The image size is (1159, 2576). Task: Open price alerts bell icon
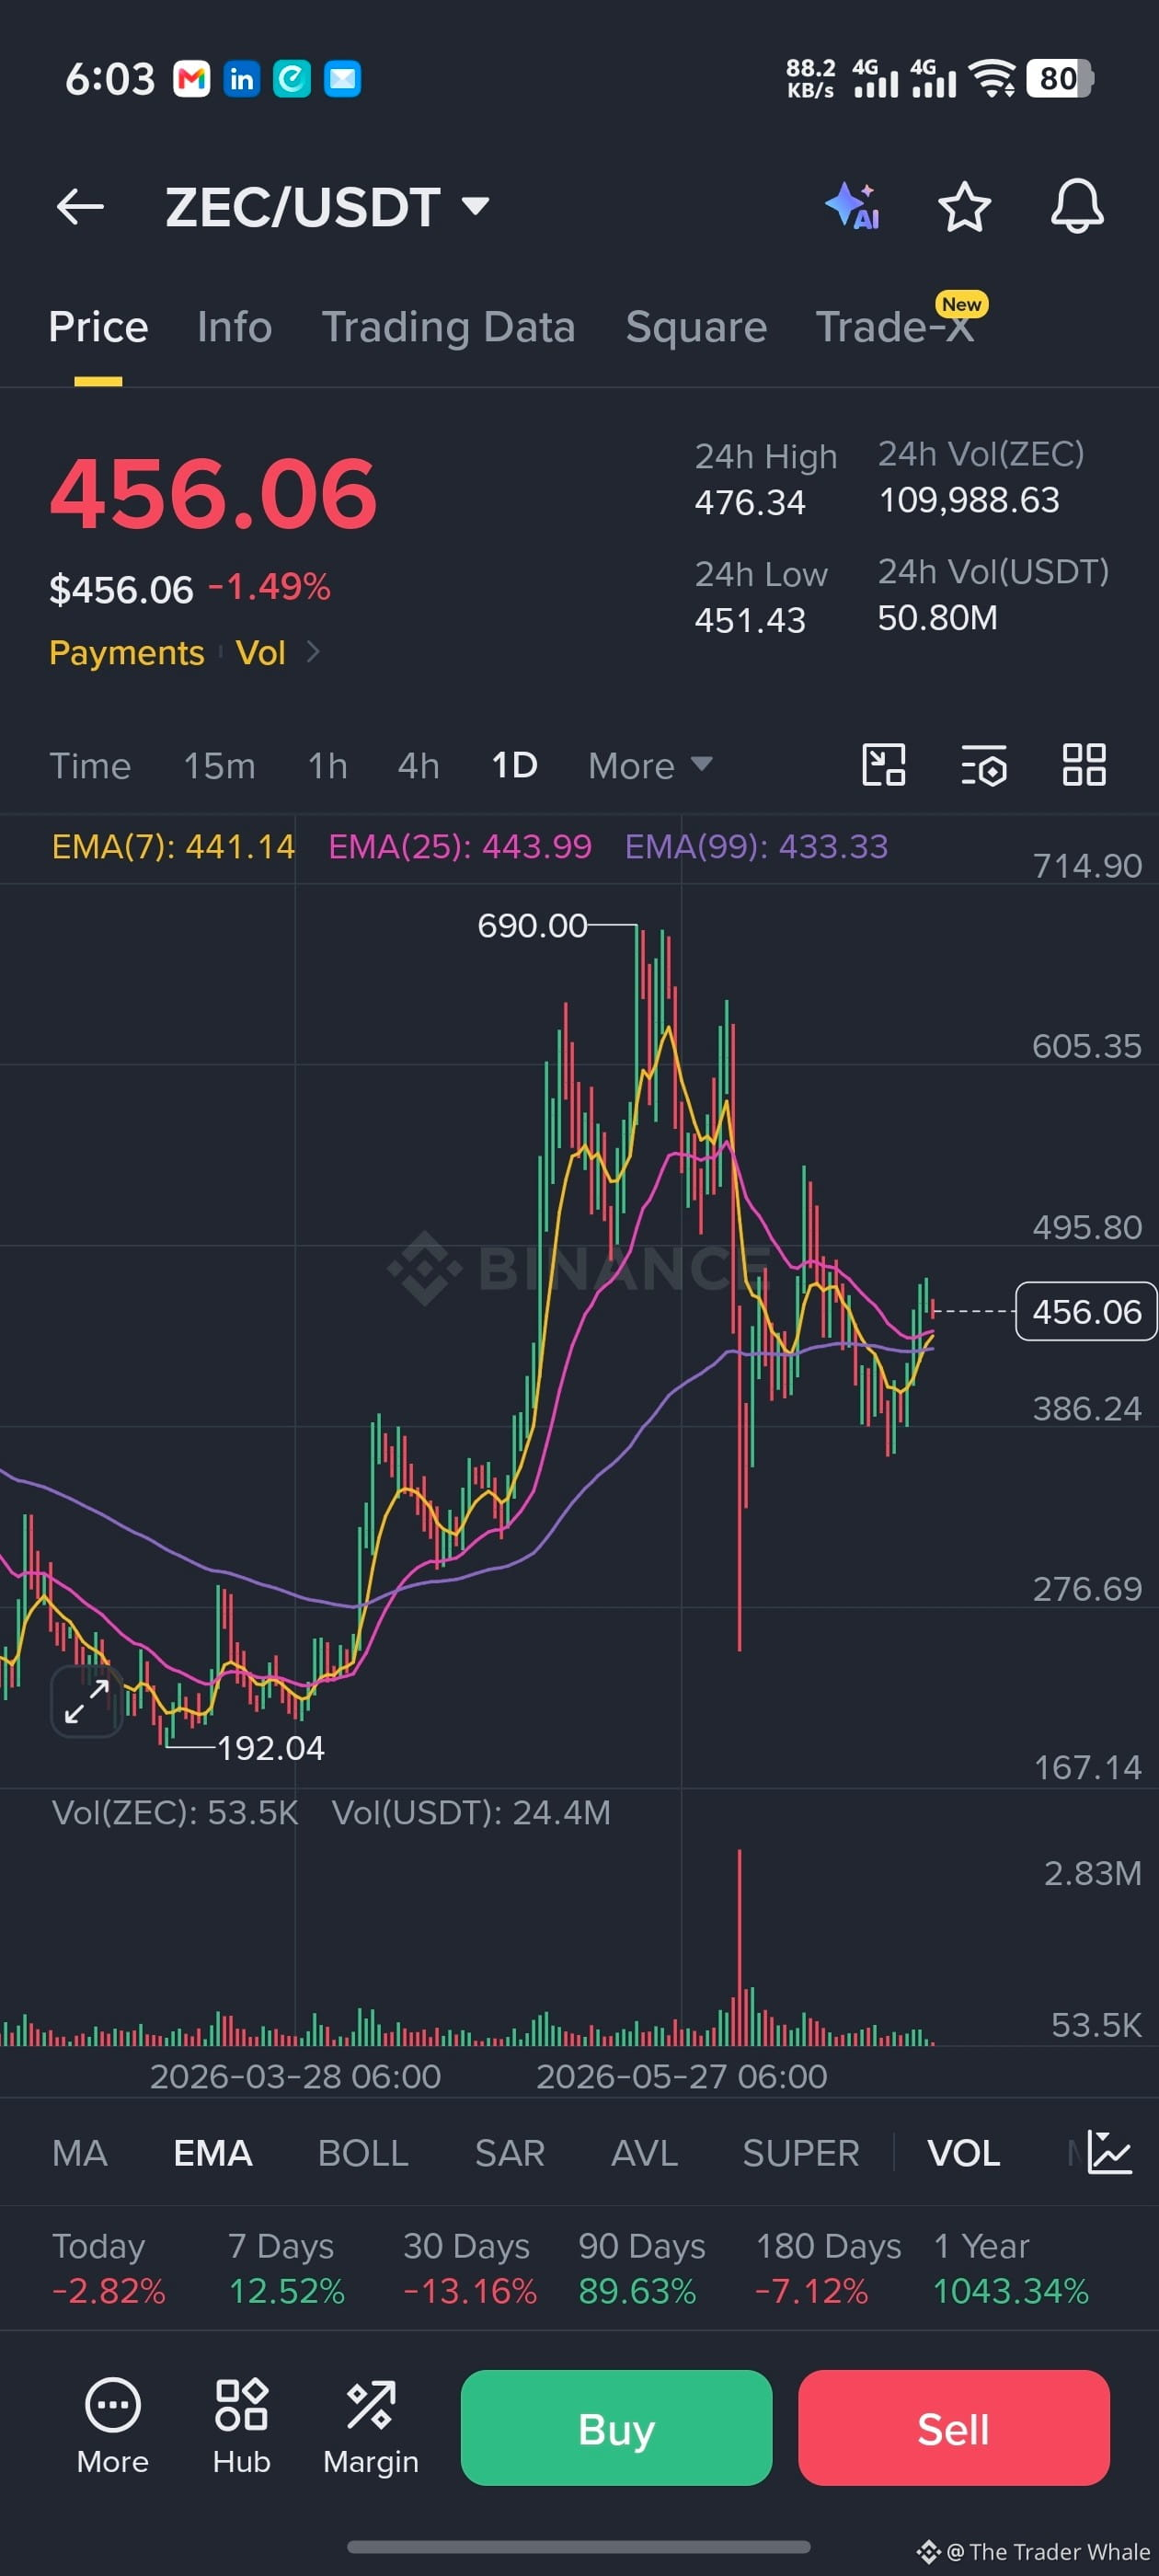click(x=1077, y=206)
